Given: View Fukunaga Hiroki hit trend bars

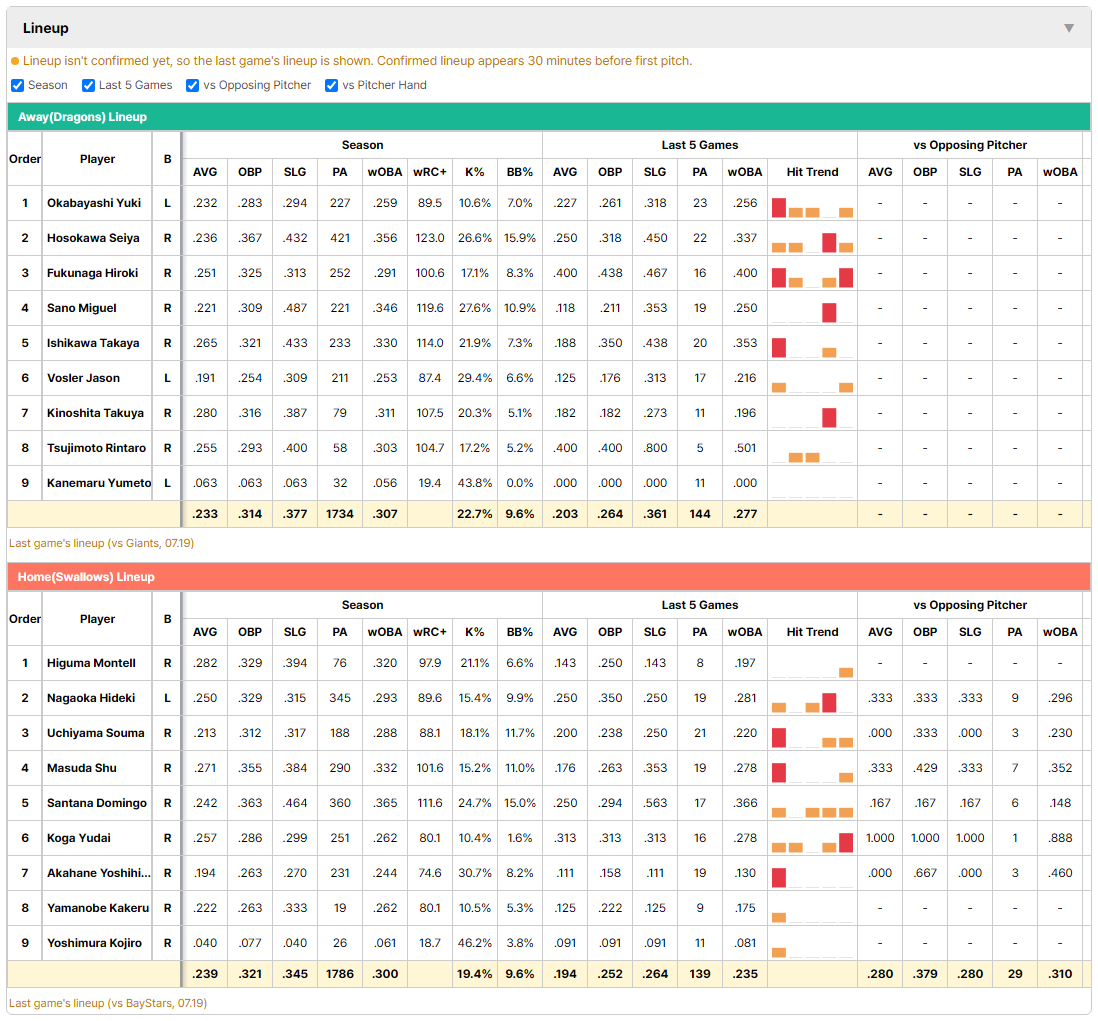Looking at the screenshot, I should pyautogui.click(x=812, y=277).
